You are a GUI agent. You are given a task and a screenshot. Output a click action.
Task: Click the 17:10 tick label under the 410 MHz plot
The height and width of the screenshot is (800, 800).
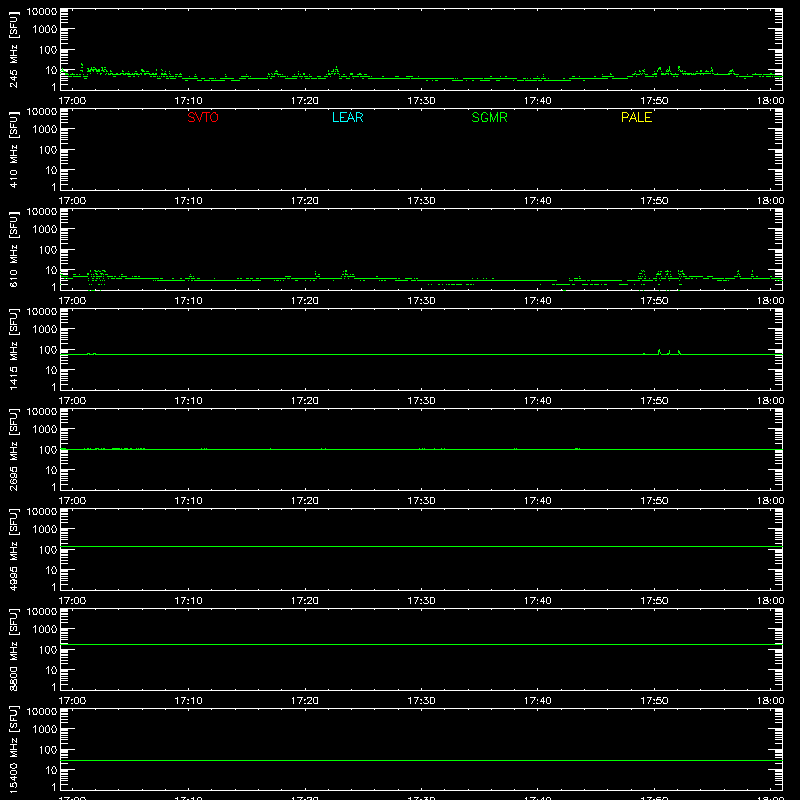tap(188, 201)
